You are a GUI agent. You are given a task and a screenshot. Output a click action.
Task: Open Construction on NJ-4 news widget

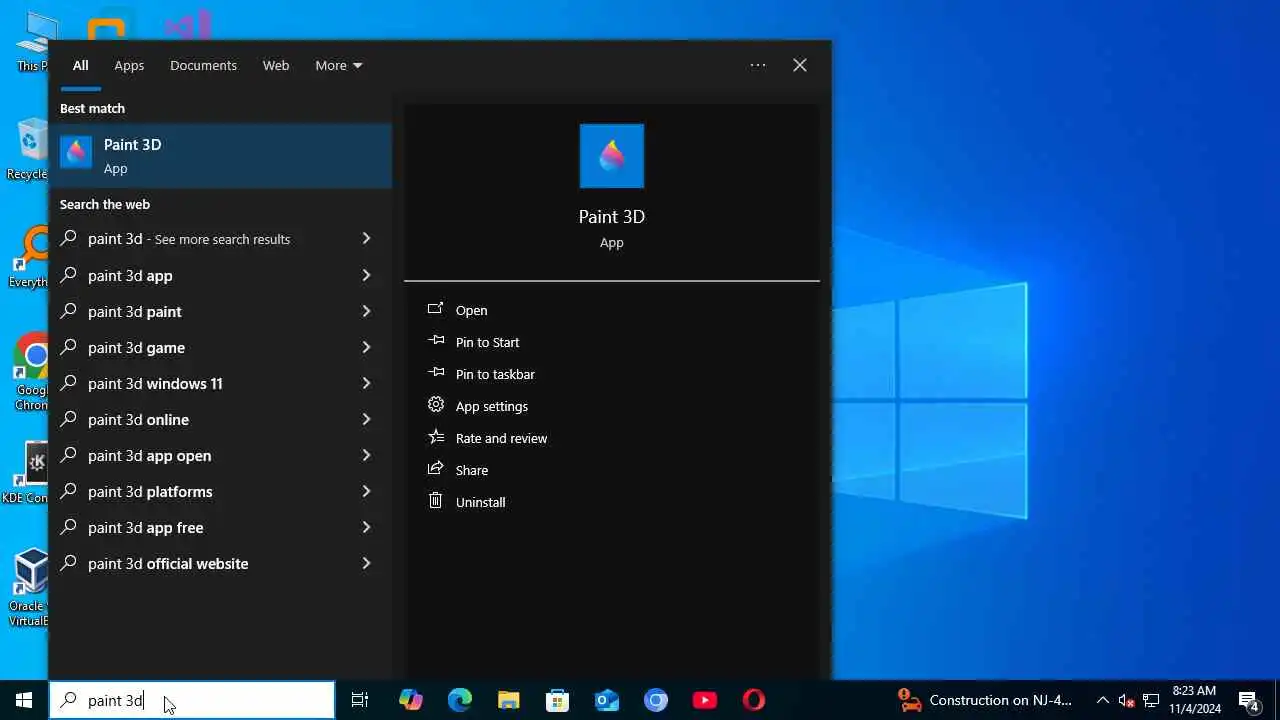tap(985, 700)
